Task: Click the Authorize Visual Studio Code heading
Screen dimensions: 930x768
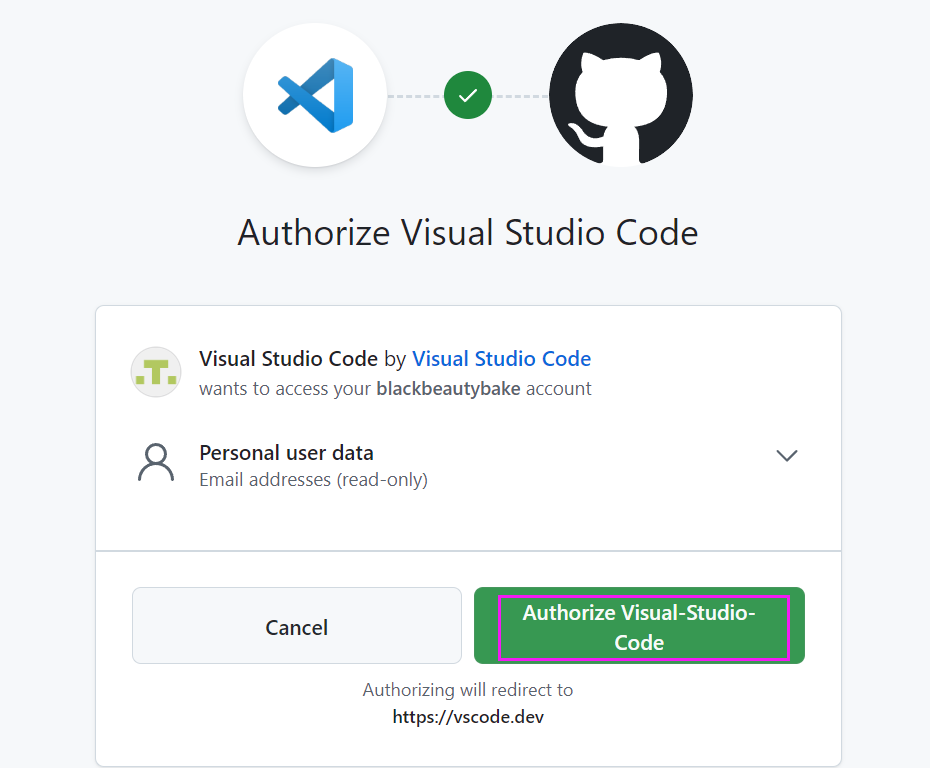Action: (467, 232)
